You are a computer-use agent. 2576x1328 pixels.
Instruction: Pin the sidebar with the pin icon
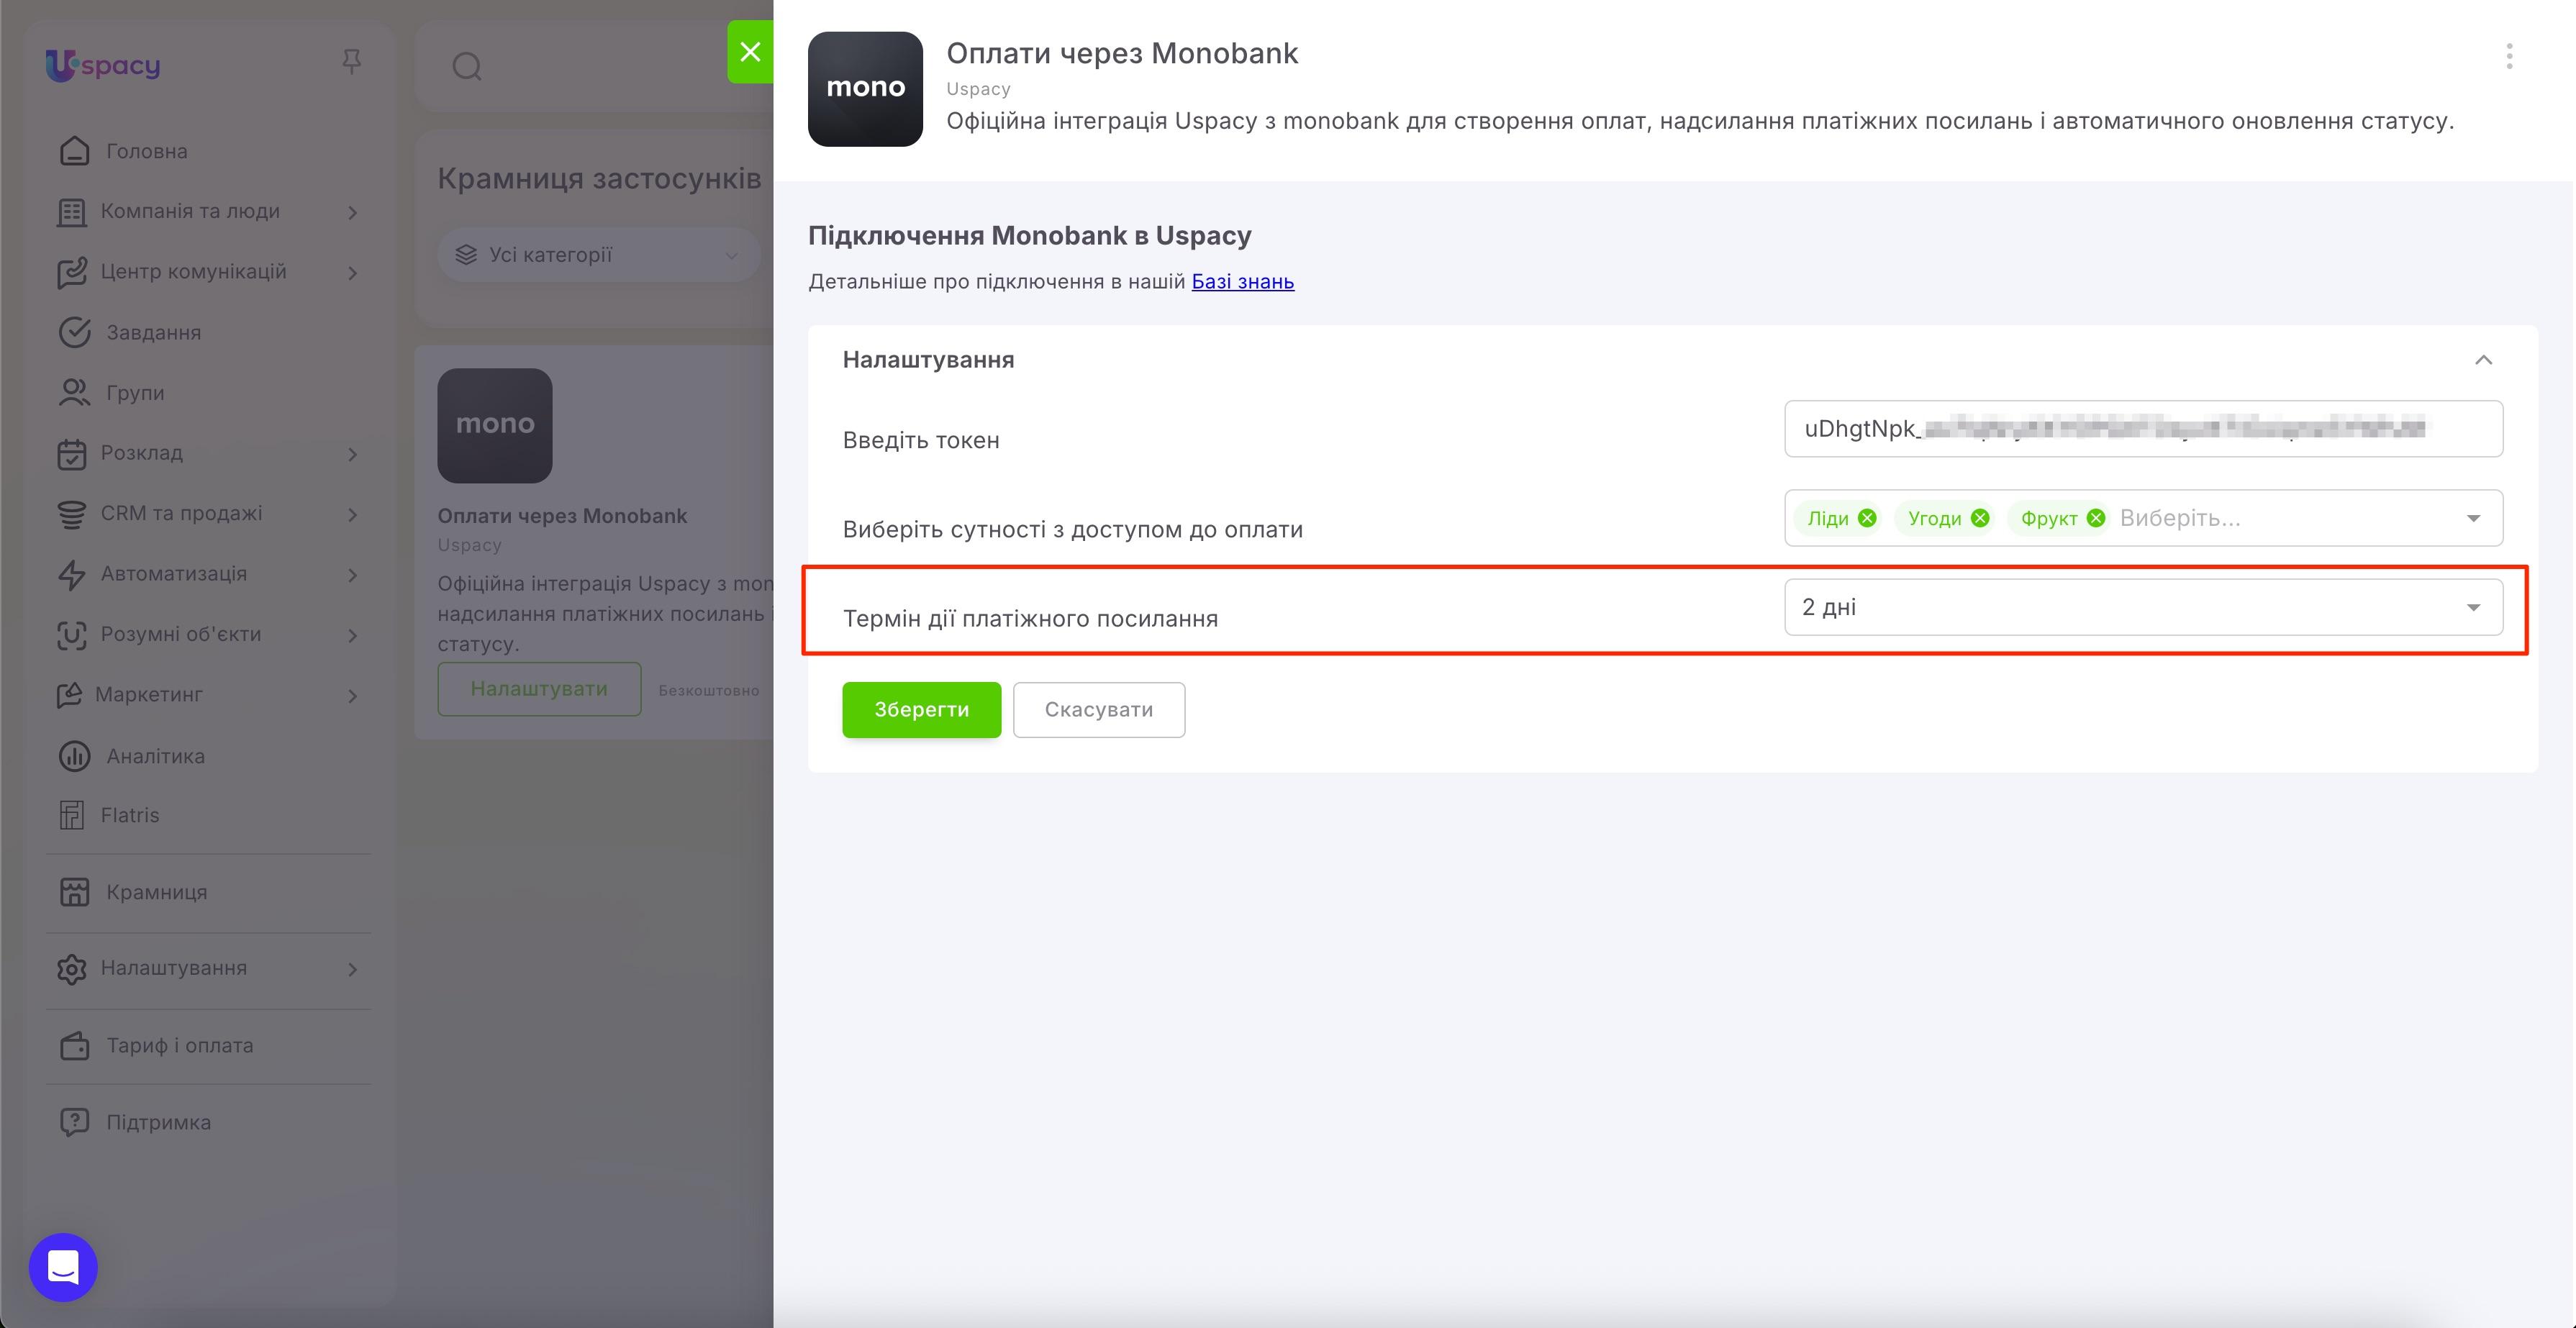point(351,62)
